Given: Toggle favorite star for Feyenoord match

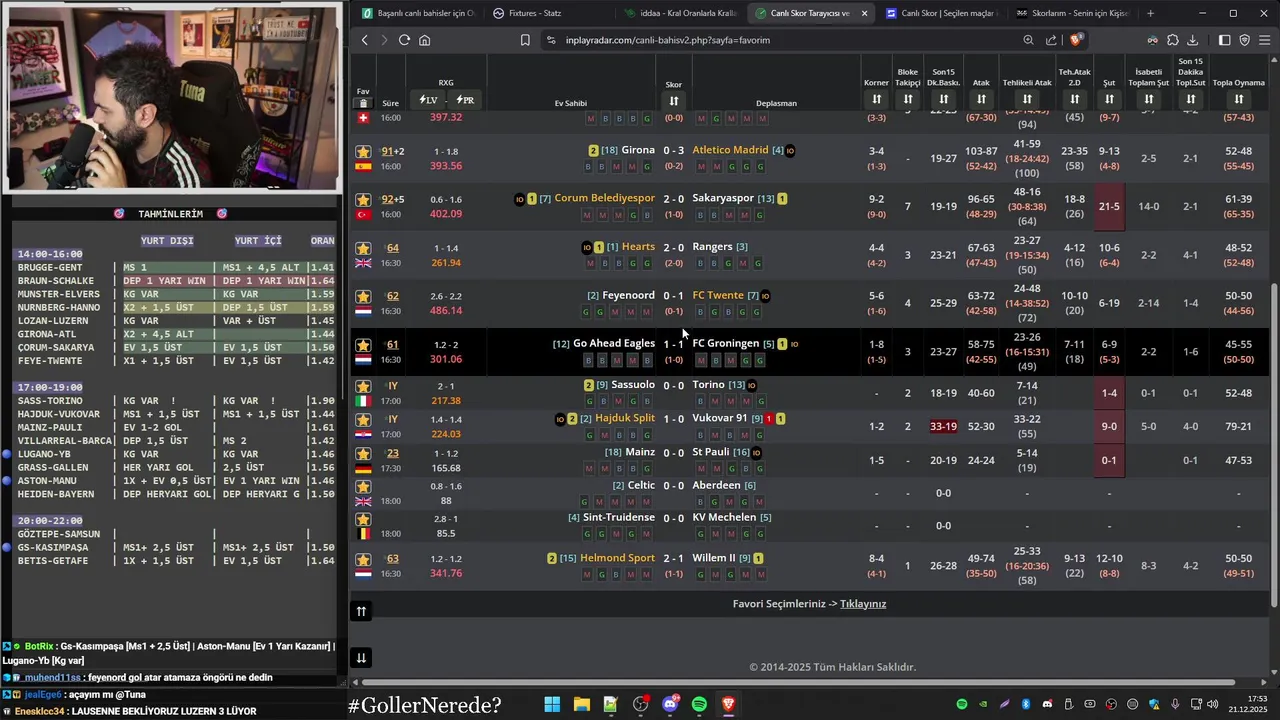Looking at the screenshot, I should [363, 297].
